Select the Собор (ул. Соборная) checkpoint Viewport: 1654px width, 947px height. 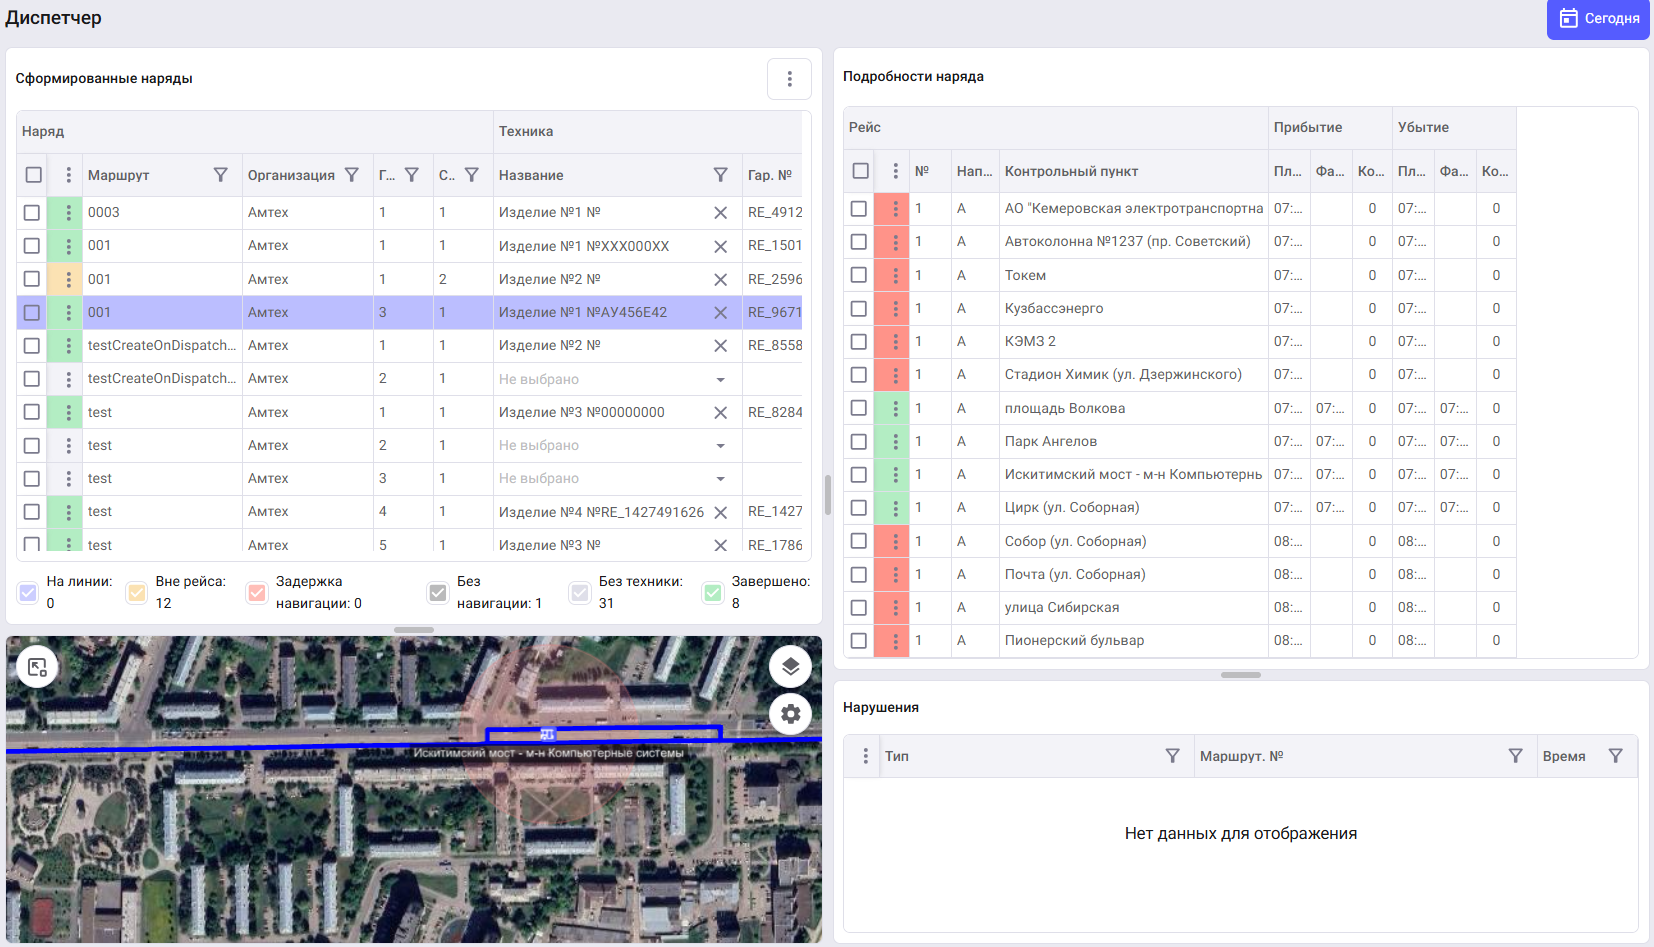coord(1134,541)
